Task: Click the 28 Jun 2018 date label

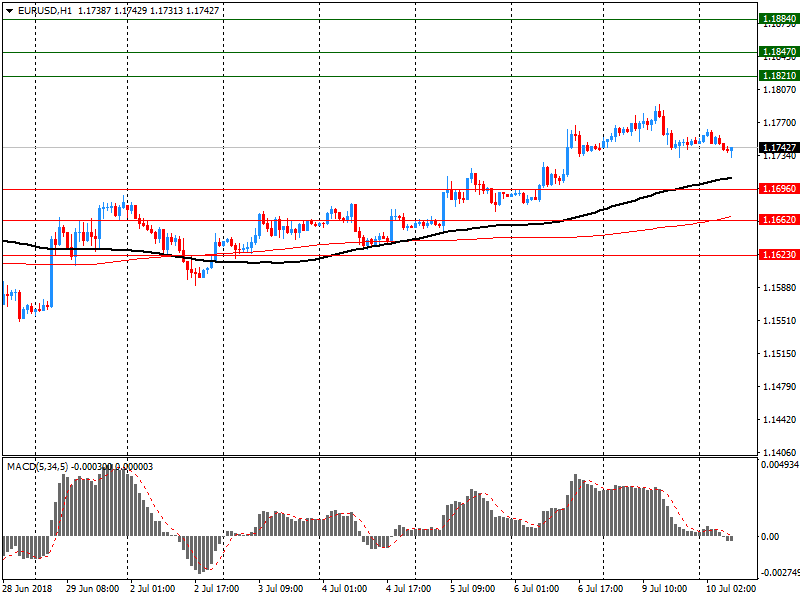Action: [27, 589]
